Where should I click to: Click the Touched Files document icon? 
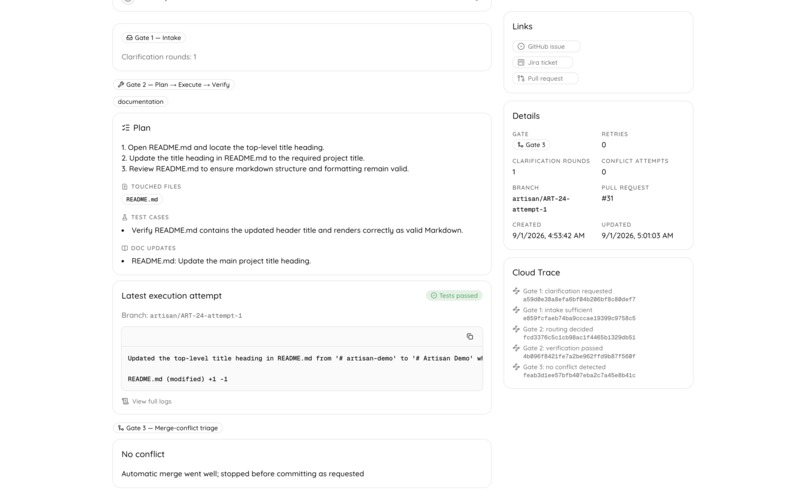[x=124, y=187]
